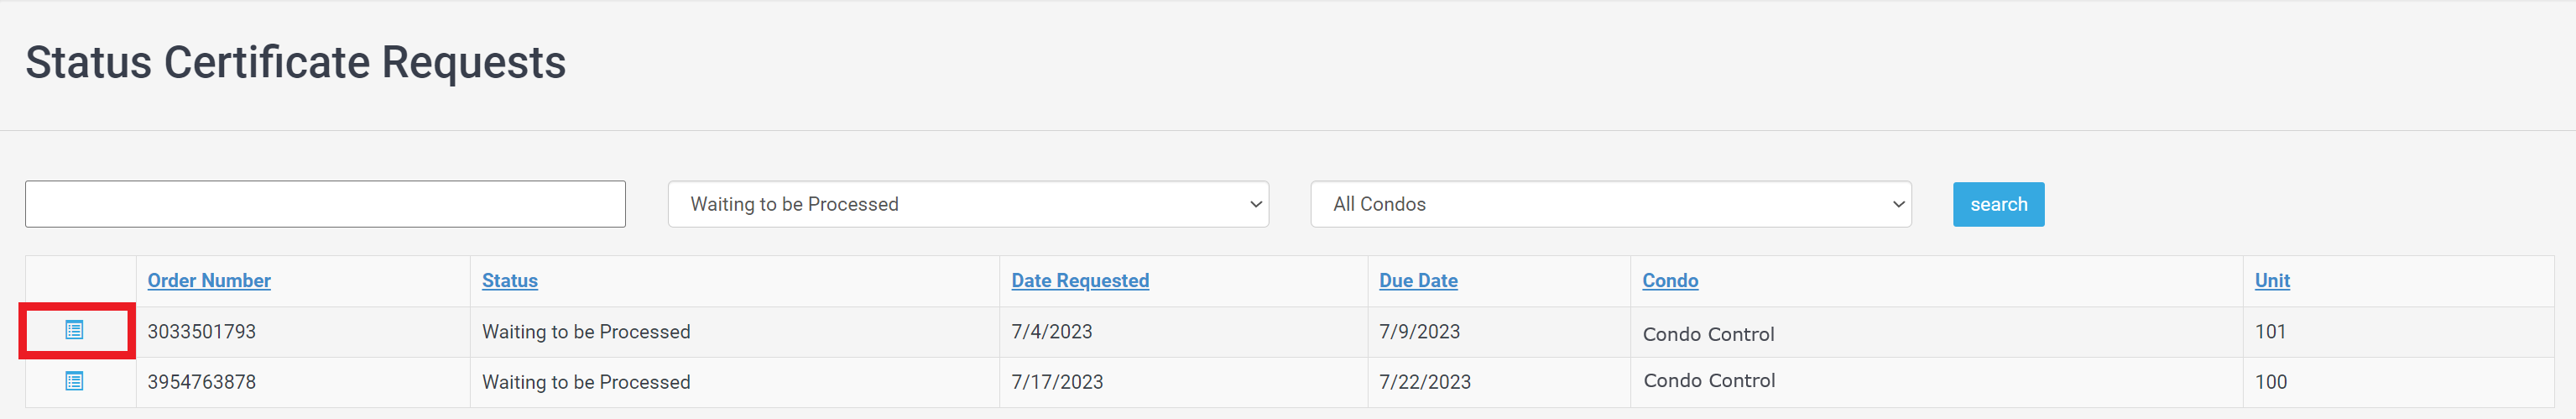
Task: Select order number 3033501793 cell
Action: click(202, 332)
